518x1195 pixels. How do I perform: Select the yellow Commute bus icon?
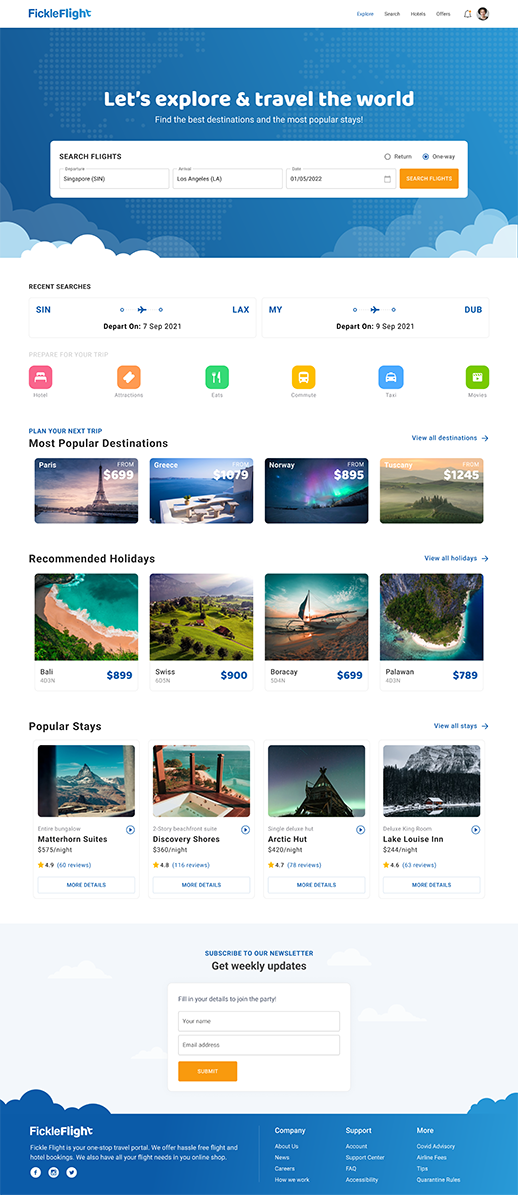303,377
